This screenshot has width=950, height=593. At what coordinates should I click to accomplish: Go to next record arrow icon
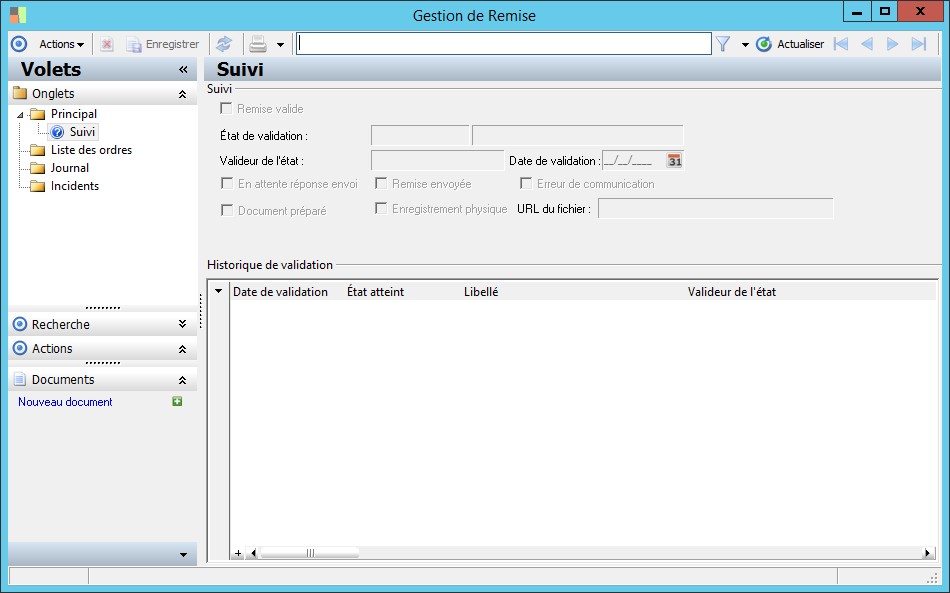(x=892, y=44)
